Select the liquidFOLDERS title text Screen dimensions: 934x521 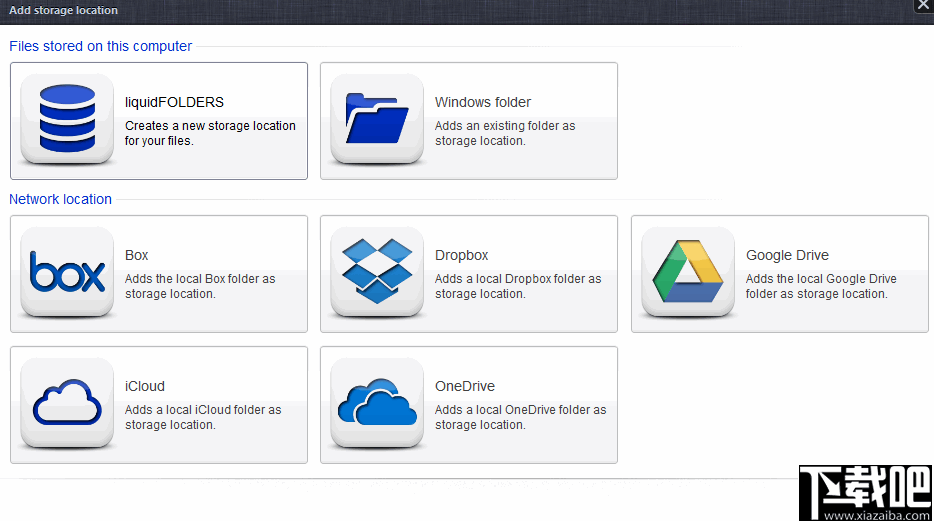175,102
